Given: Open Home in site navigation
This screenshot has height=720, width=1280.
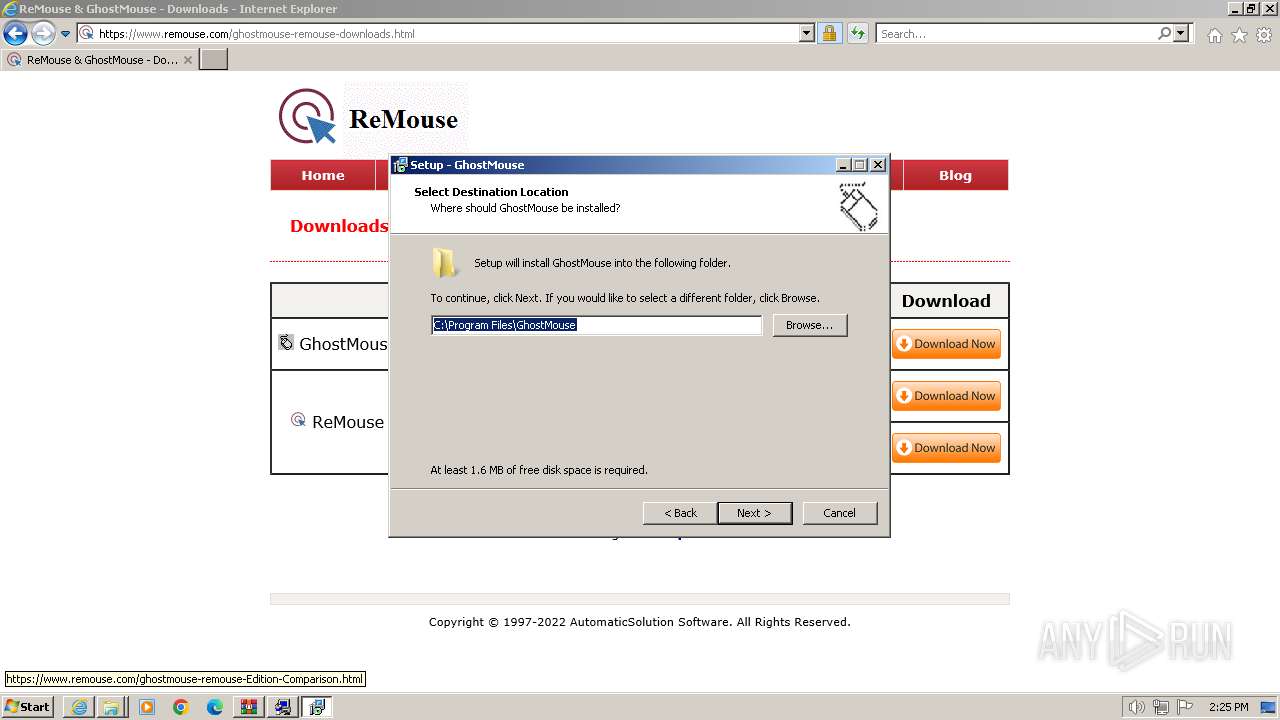Looking at the screenshot, I should 323,175.
